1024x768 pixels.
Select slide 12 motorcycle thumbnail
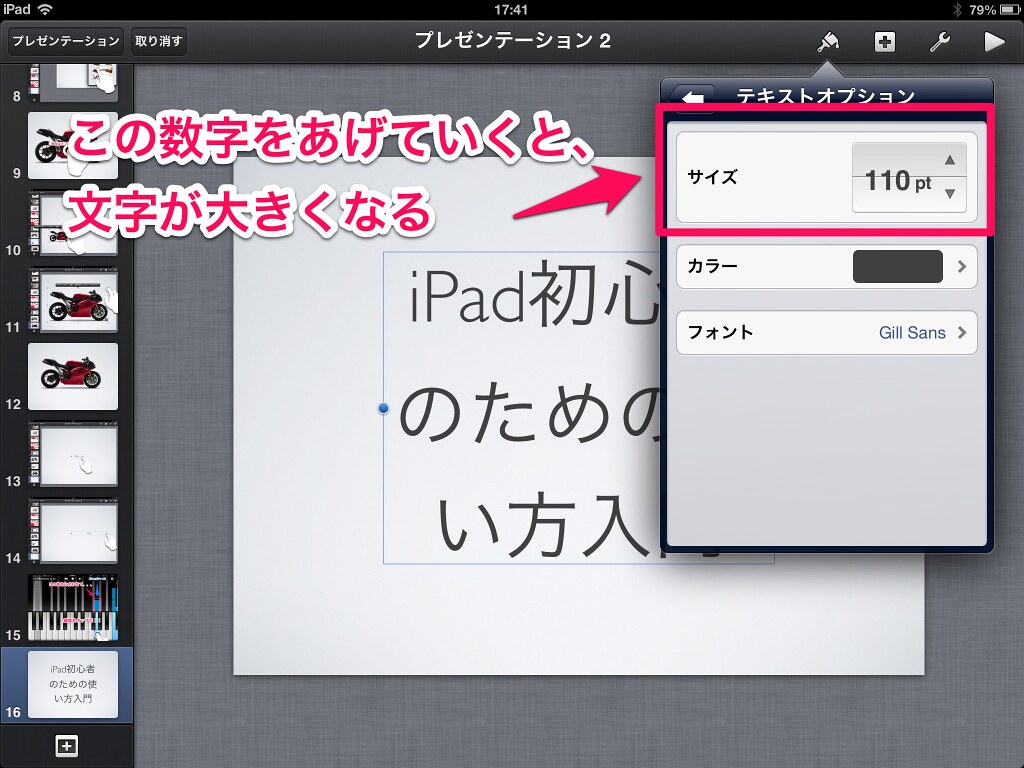pyautogui.click(x=73, y=376)
